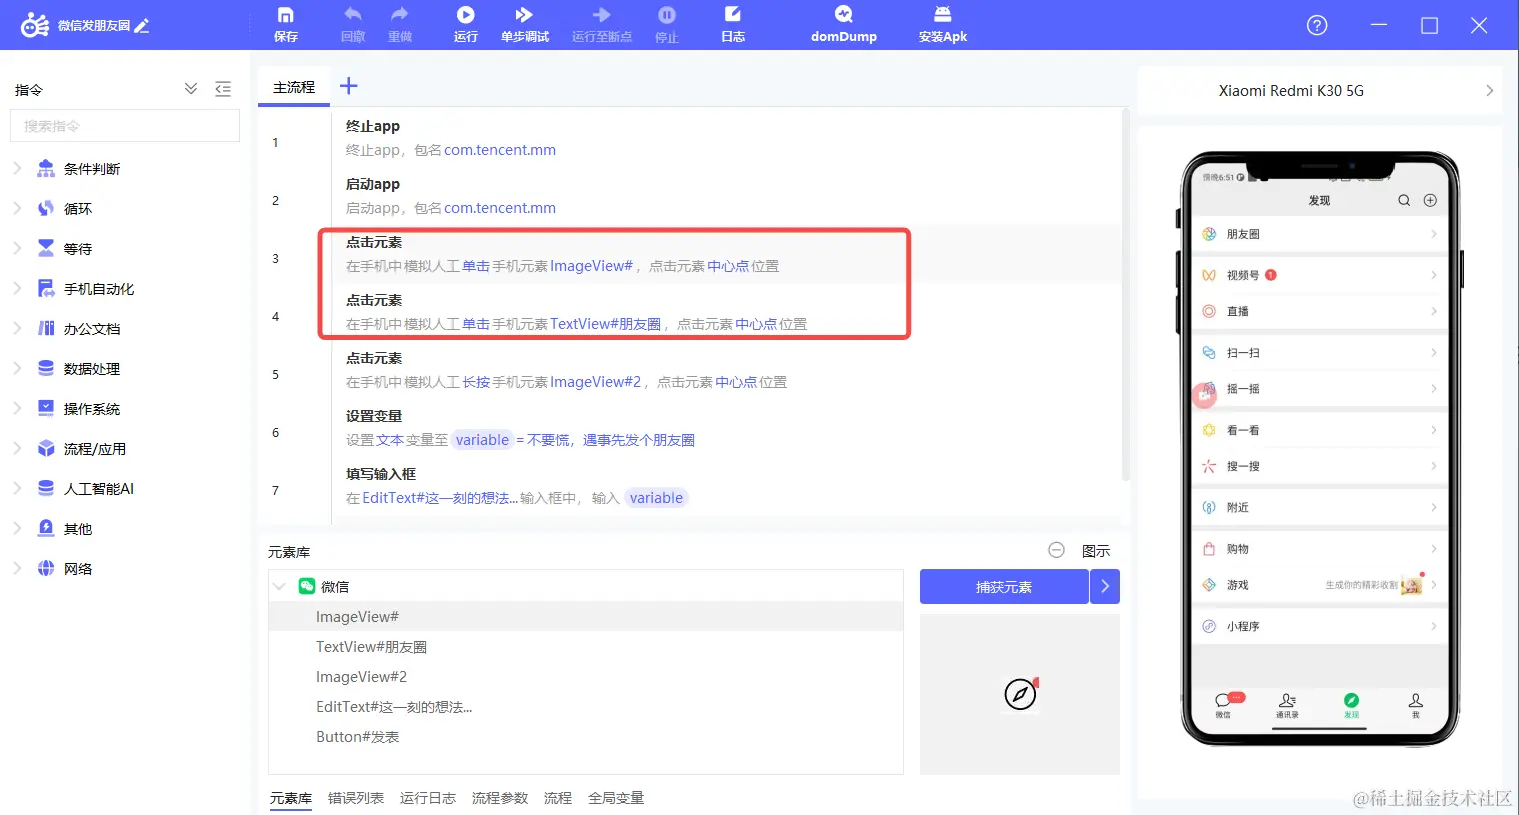Click the Stop (停止) icon

pyautogui.click(x=667, y=15)
